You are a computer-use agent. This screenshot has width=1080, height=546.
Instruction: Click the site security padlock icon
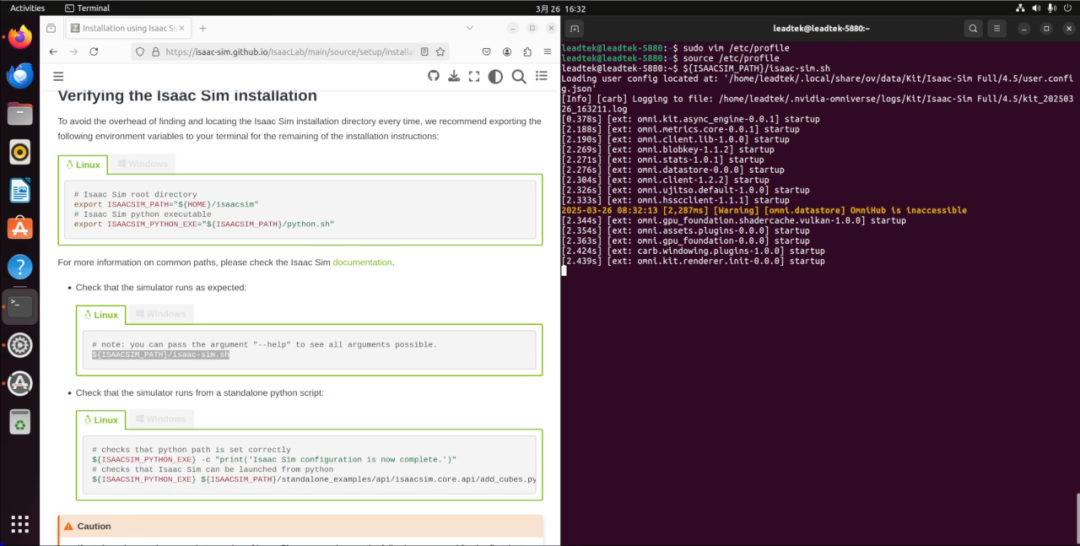click(x=156, y=52)
